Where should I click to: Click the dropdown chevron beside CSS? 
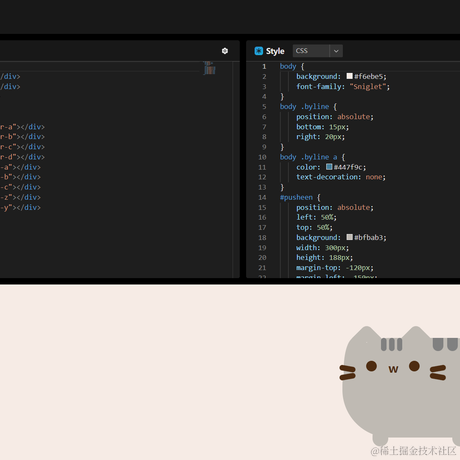click(x=336, y=51)
